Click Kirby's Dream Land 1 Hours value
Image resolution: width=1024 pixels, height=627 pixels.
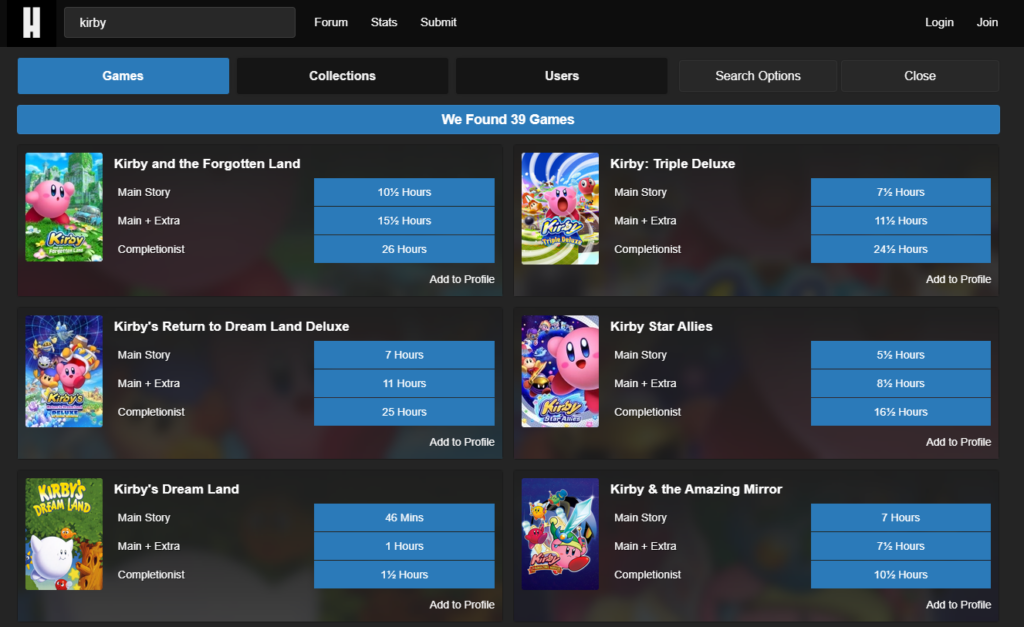[404, 546]
